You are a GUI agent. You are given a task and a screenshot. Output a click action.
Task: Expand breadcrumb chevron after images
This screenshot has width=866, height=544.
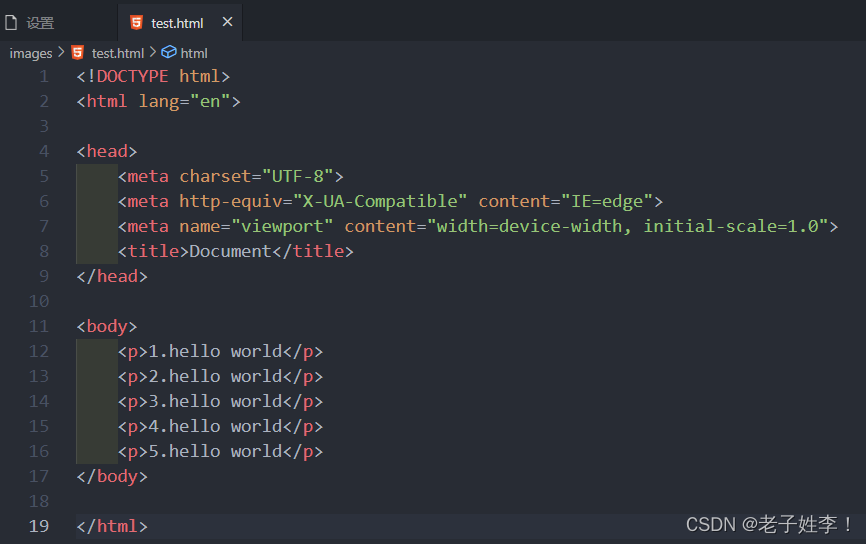click(61, 52)
